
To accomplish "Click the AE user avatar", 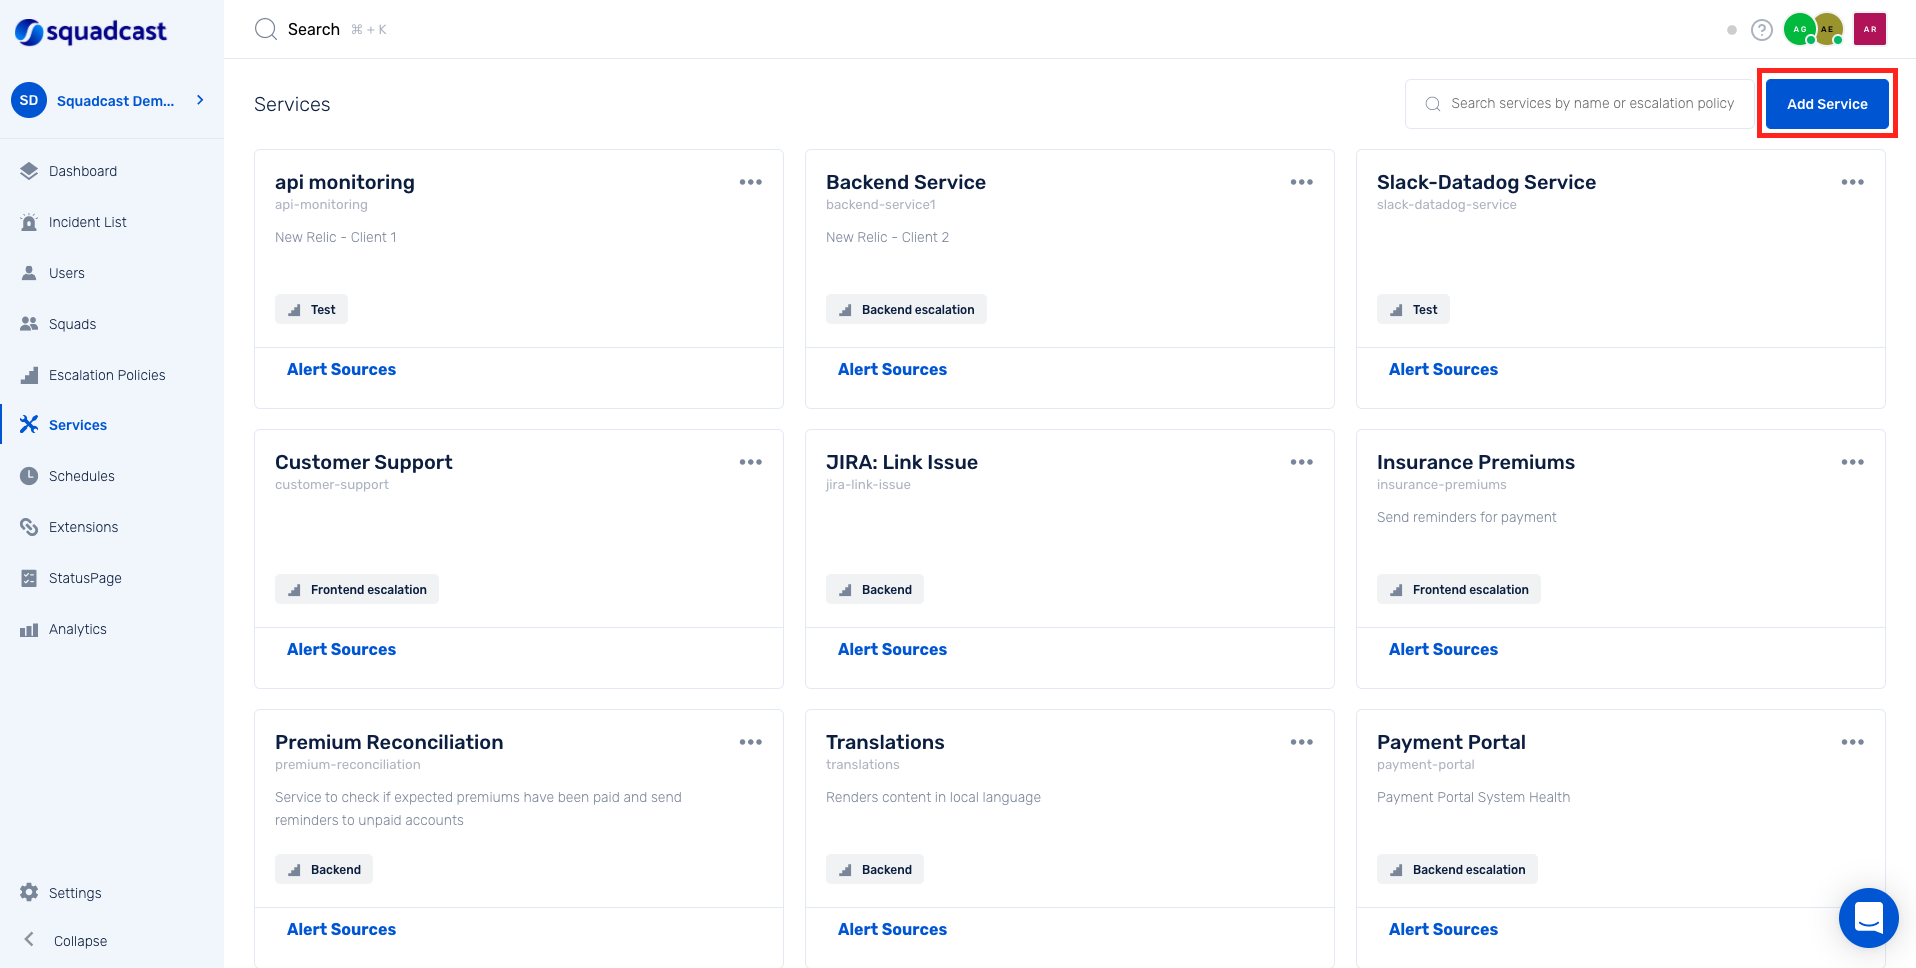I will click(1828, 29).
